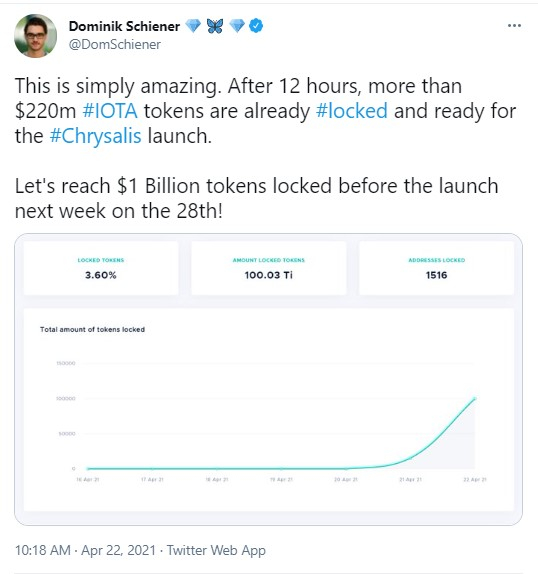Open the #IOTA hashtag link
Image resolution: width=538 pixels, height=574 pixels.
click(x=110, y=111)
